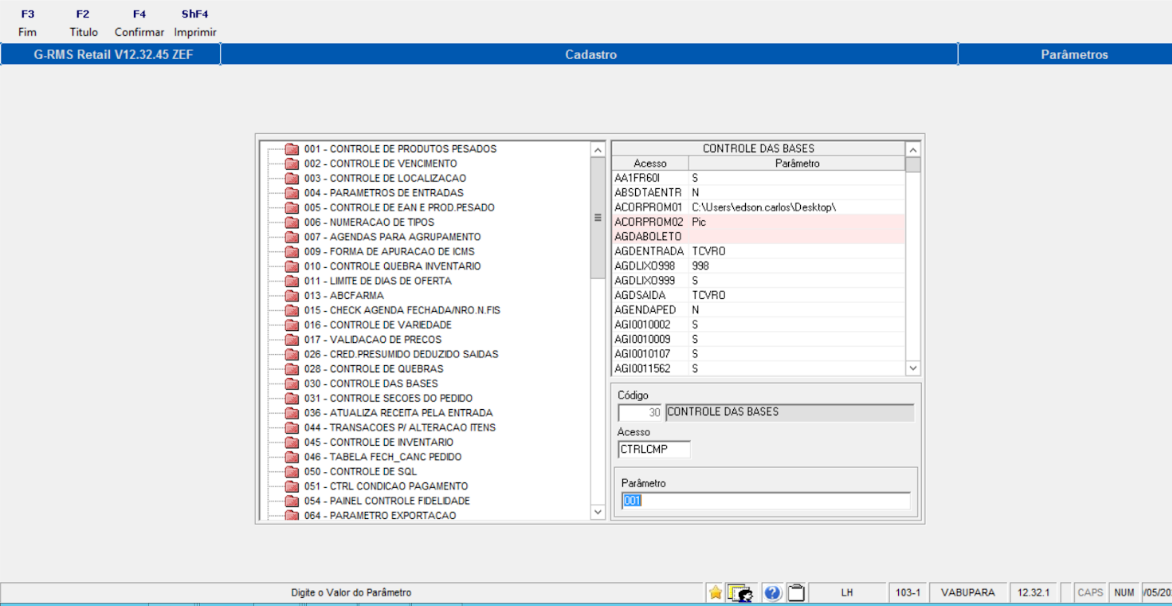Click the yellow star favorites icon
The width and height of the screenshot is (1172, 606).
[x=715, y=593]
